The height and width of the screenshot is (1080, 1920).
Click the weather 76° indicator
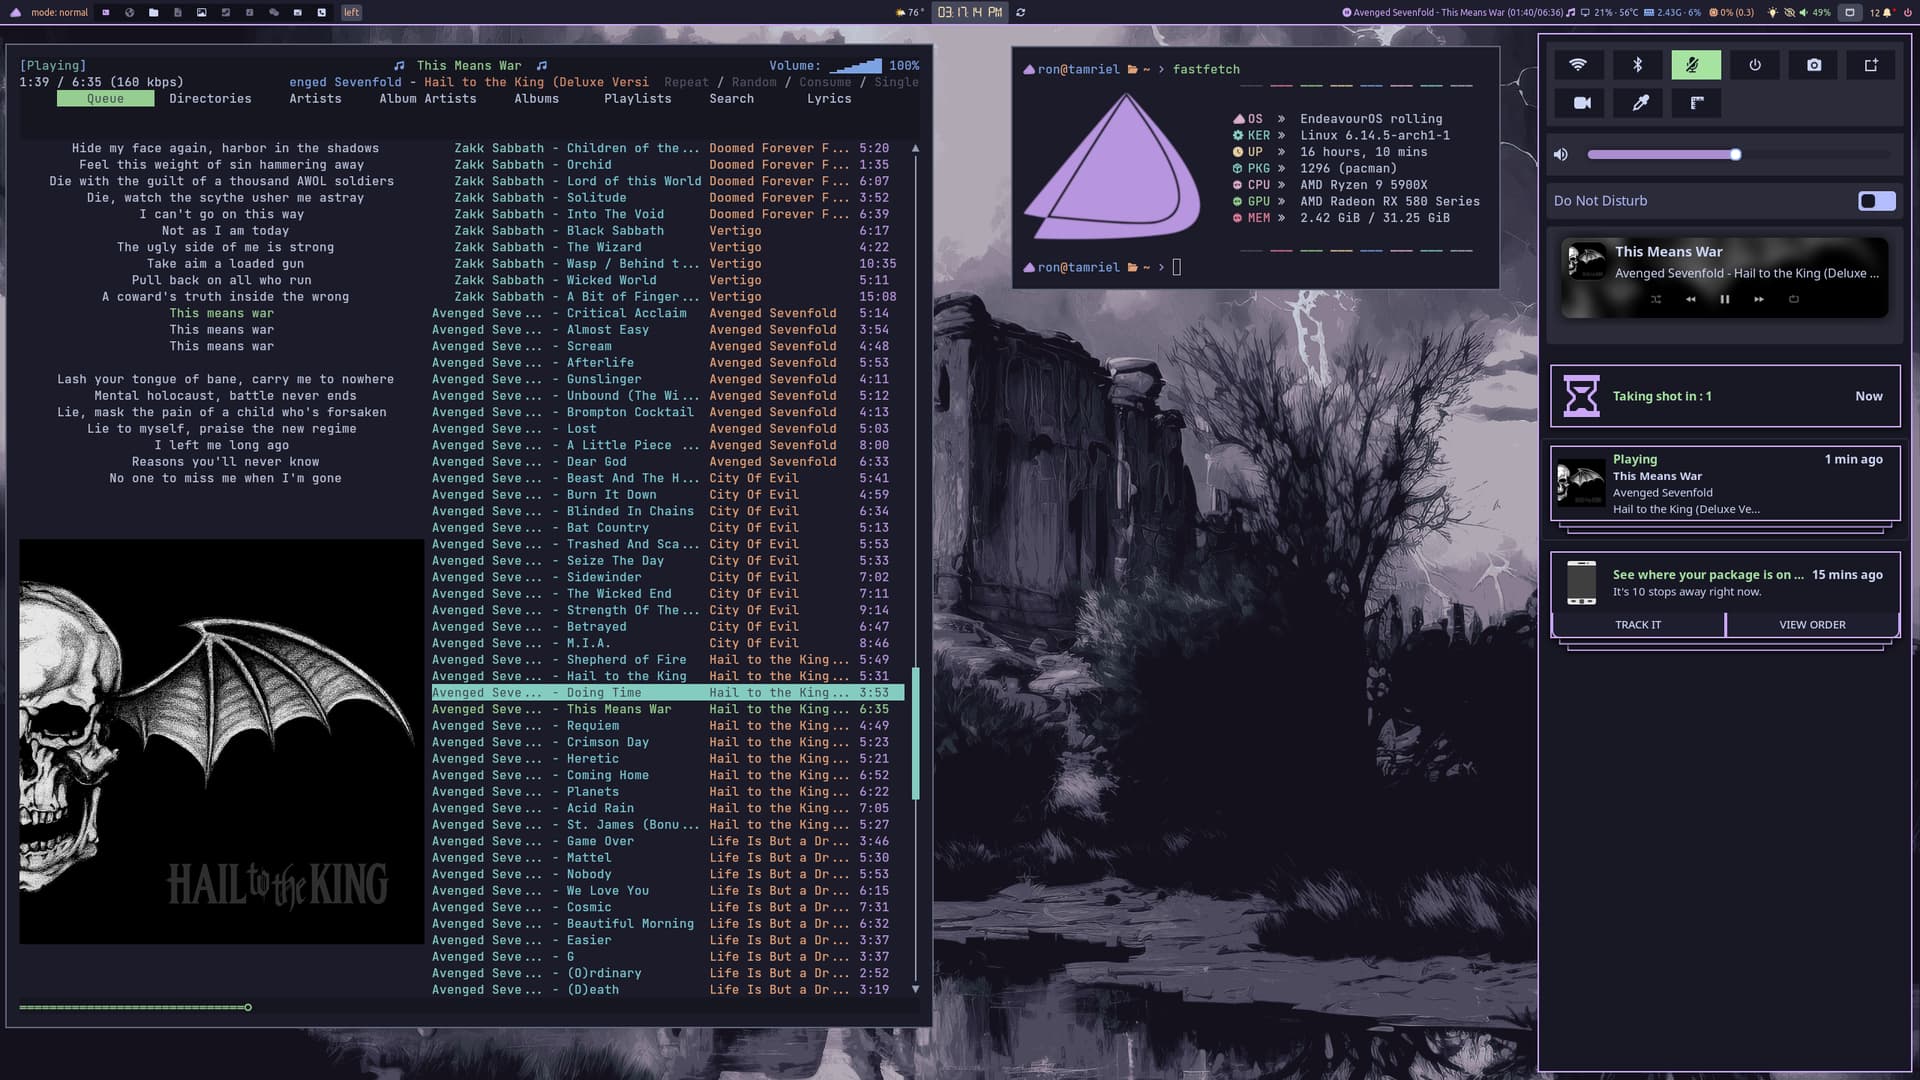tap(910, 12)
